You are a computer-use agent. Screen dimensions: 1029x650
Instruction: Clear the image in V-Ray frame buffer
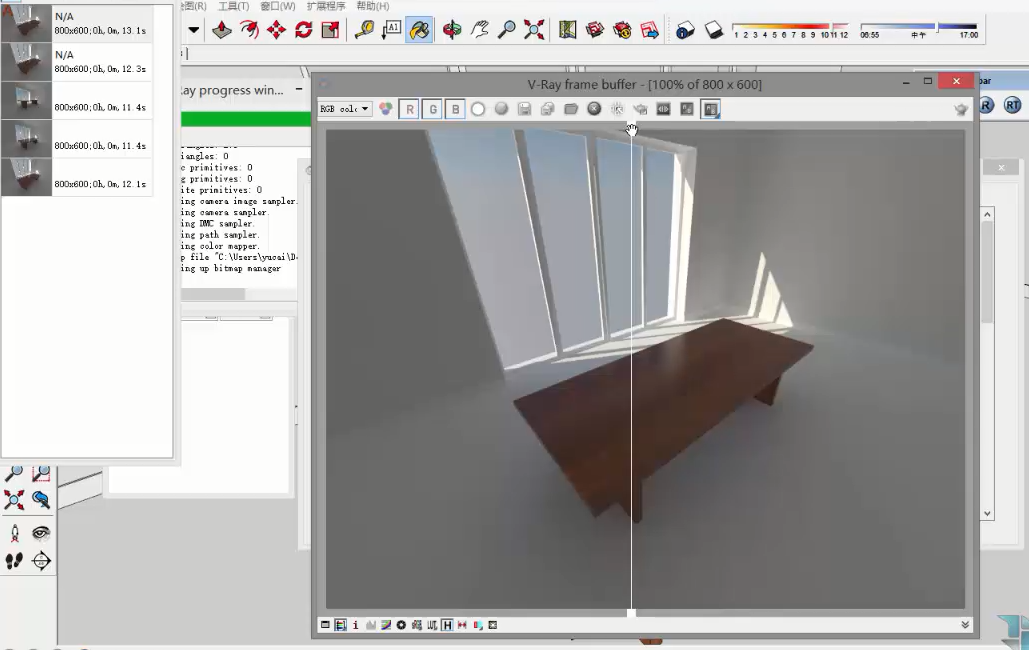tap(594, 109)
